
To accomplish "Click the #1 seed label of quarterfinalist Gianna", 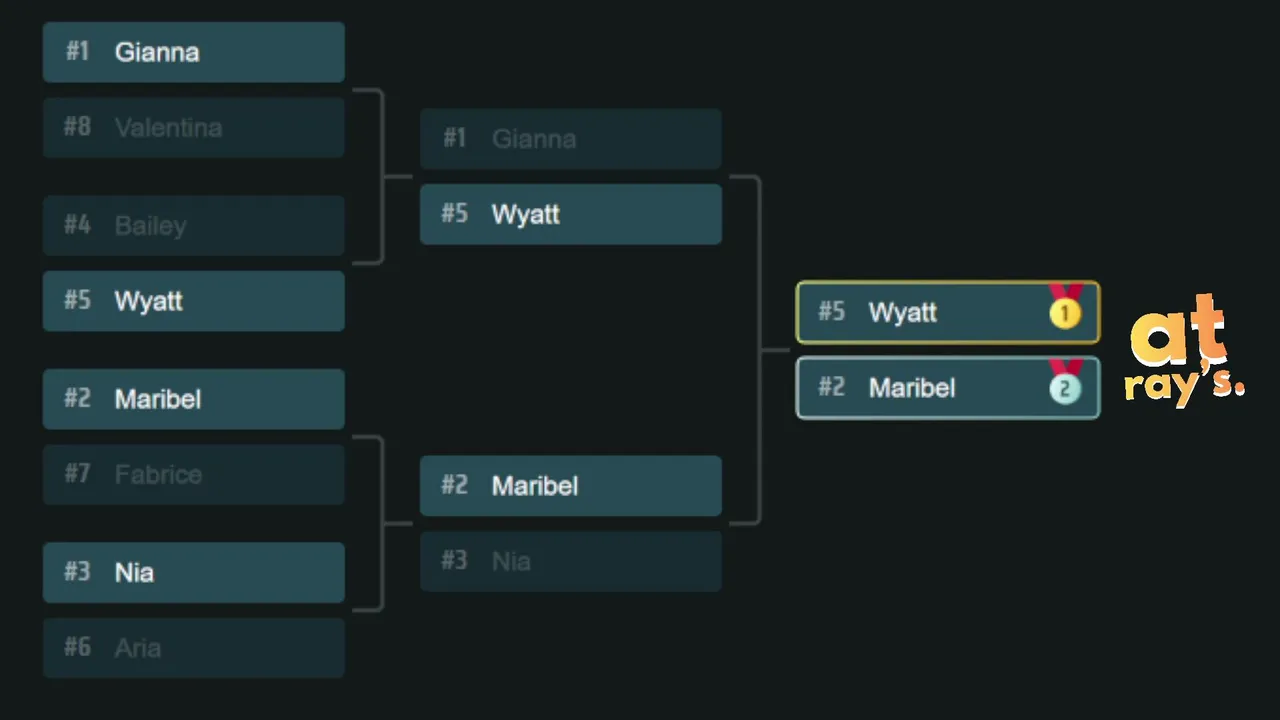I will pos(77,52).
